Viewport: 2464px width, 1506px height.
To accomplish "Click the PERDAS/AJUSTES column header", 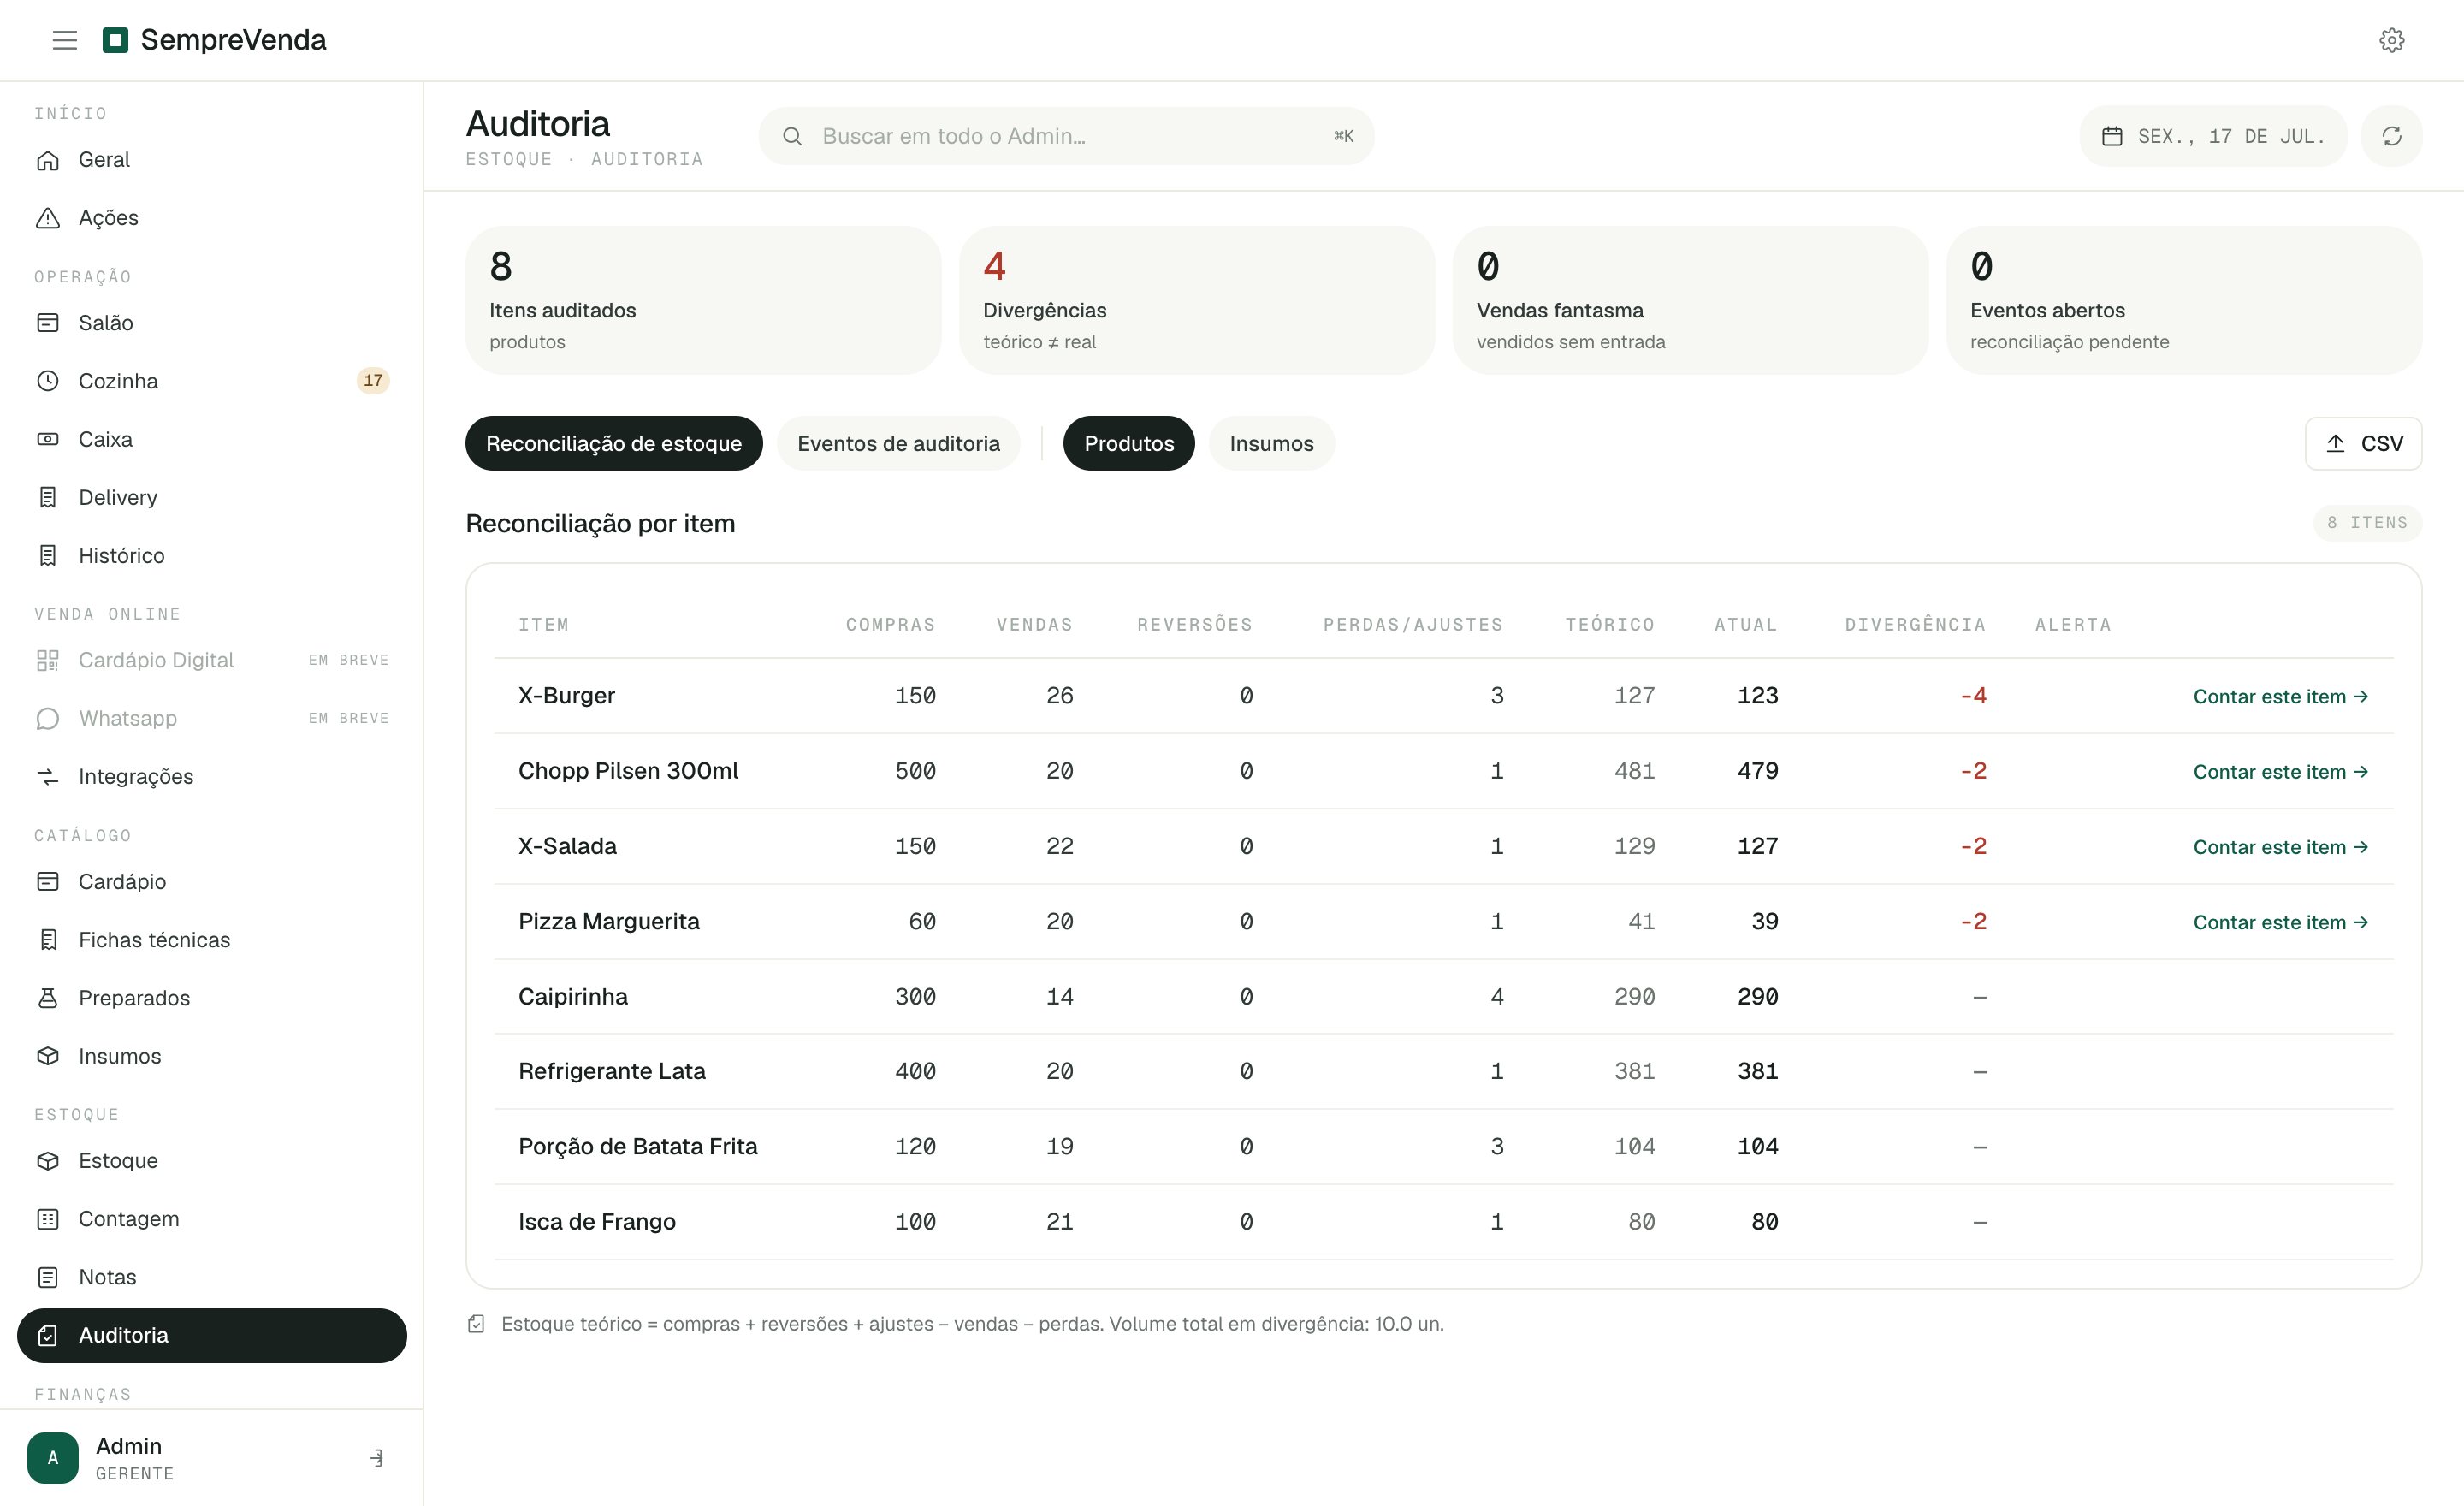I will (x=1413, y=625).
